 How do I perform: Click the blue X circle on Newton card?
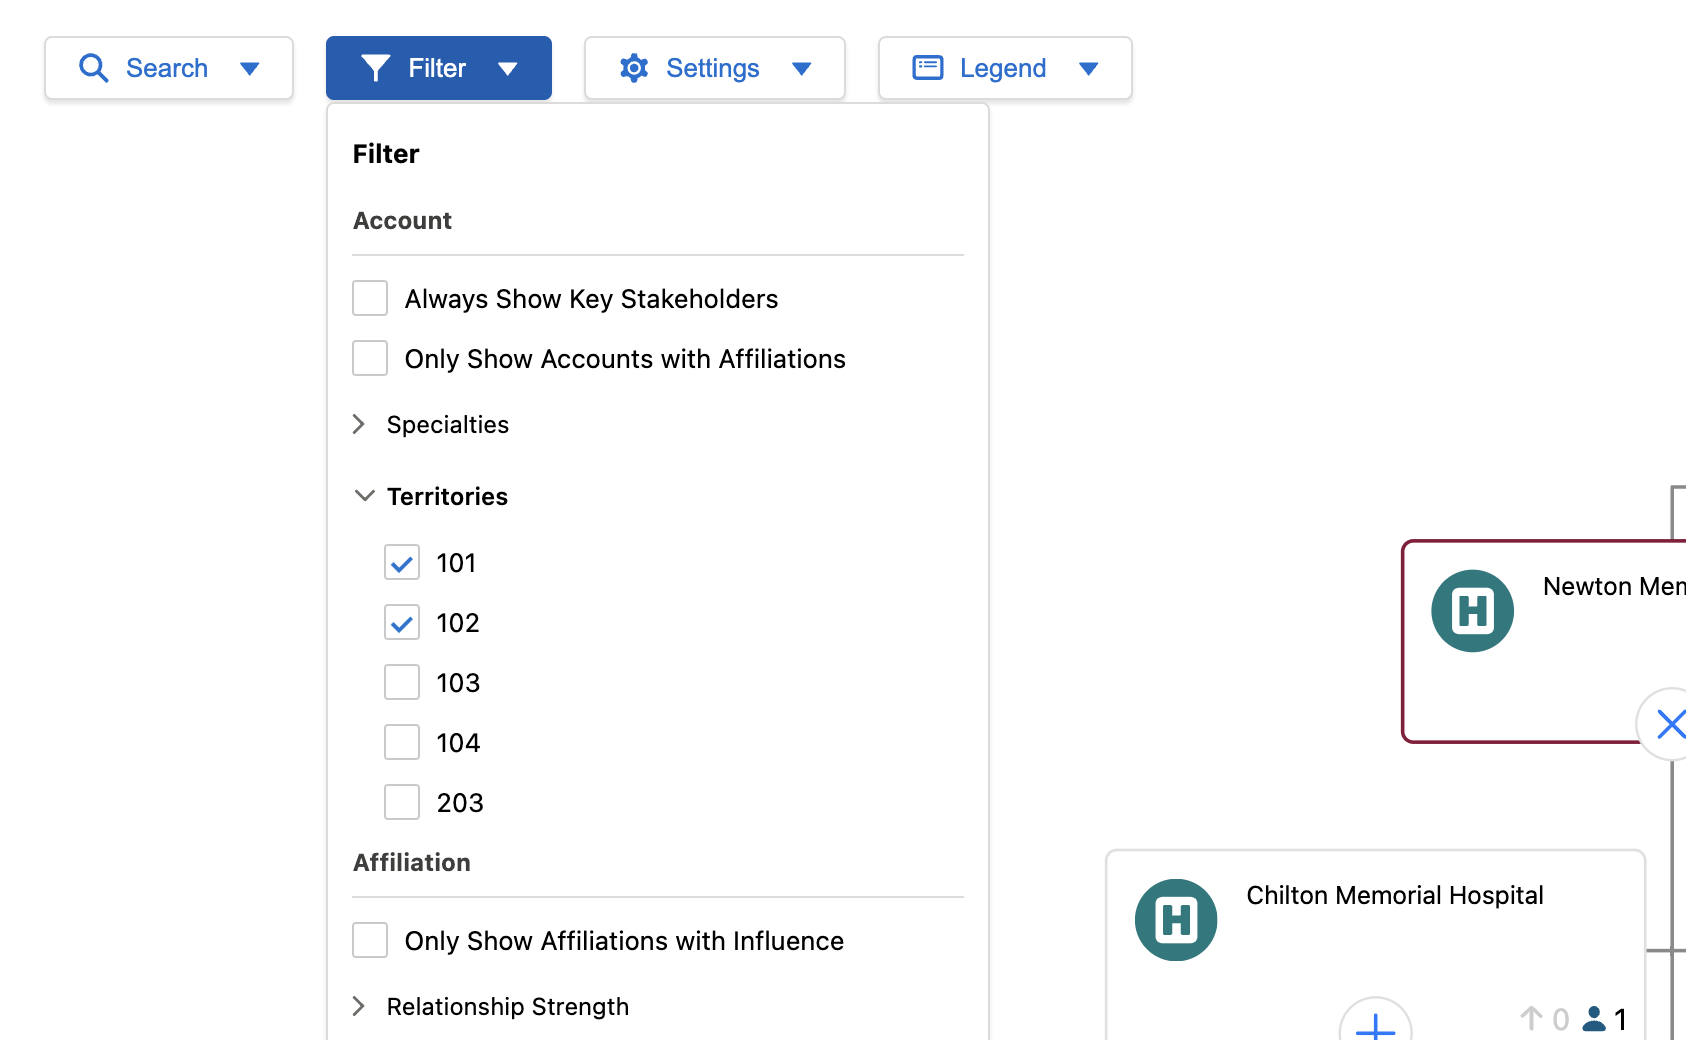coord(1669,723)
